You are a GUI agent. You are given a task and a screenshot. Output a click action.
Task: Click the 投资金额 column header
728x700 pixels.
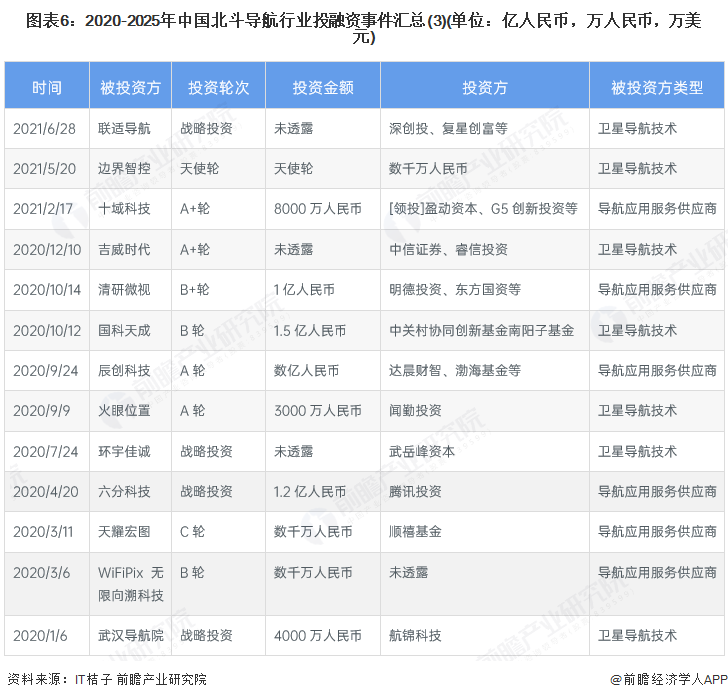[322, 88]
